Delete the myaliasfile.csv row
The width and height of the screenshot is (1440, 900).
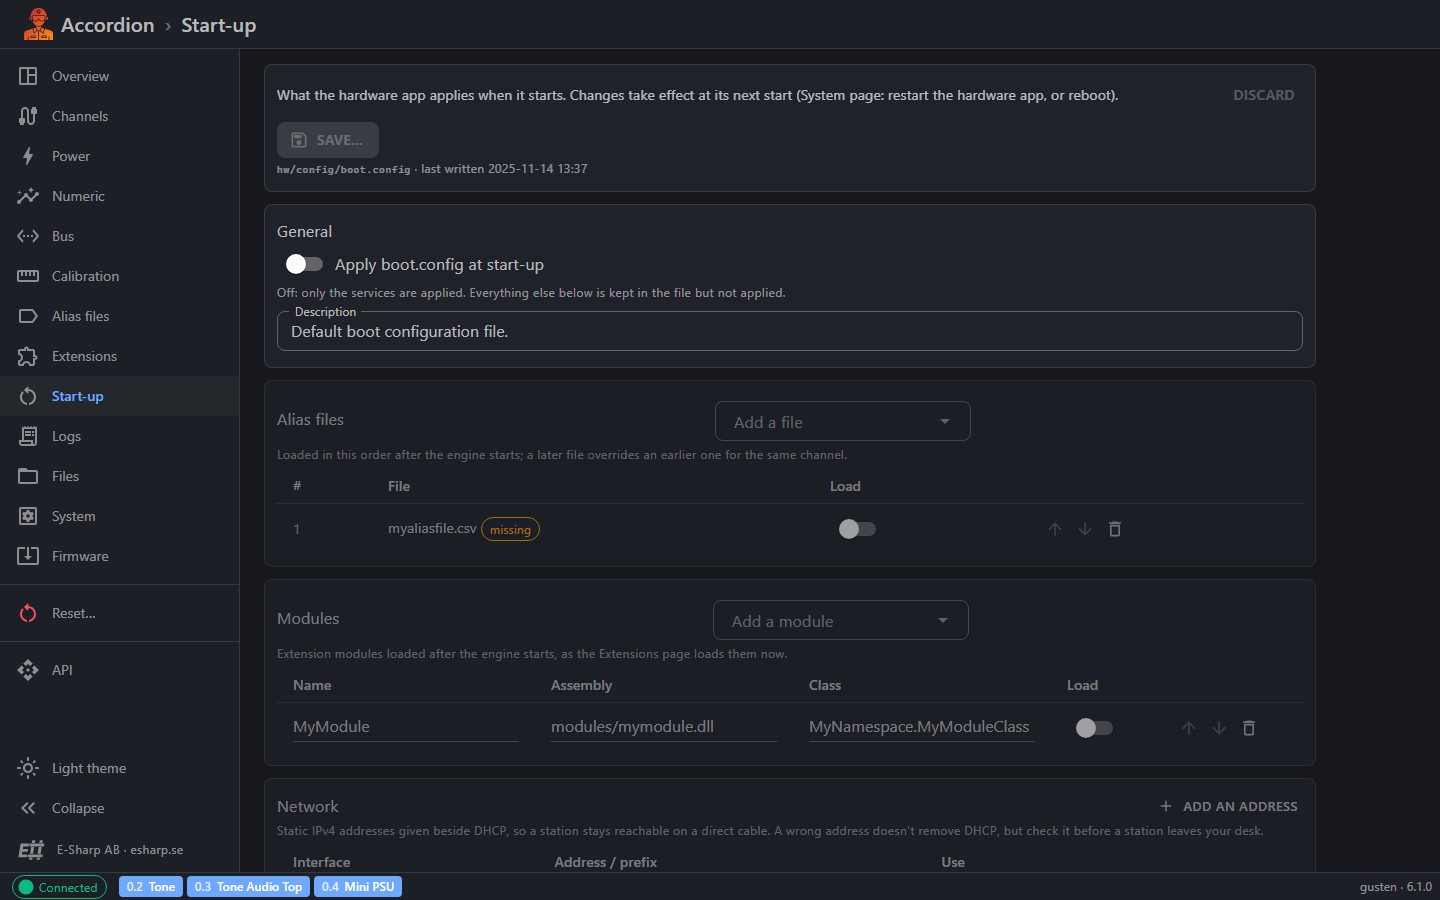(1115, 529)
